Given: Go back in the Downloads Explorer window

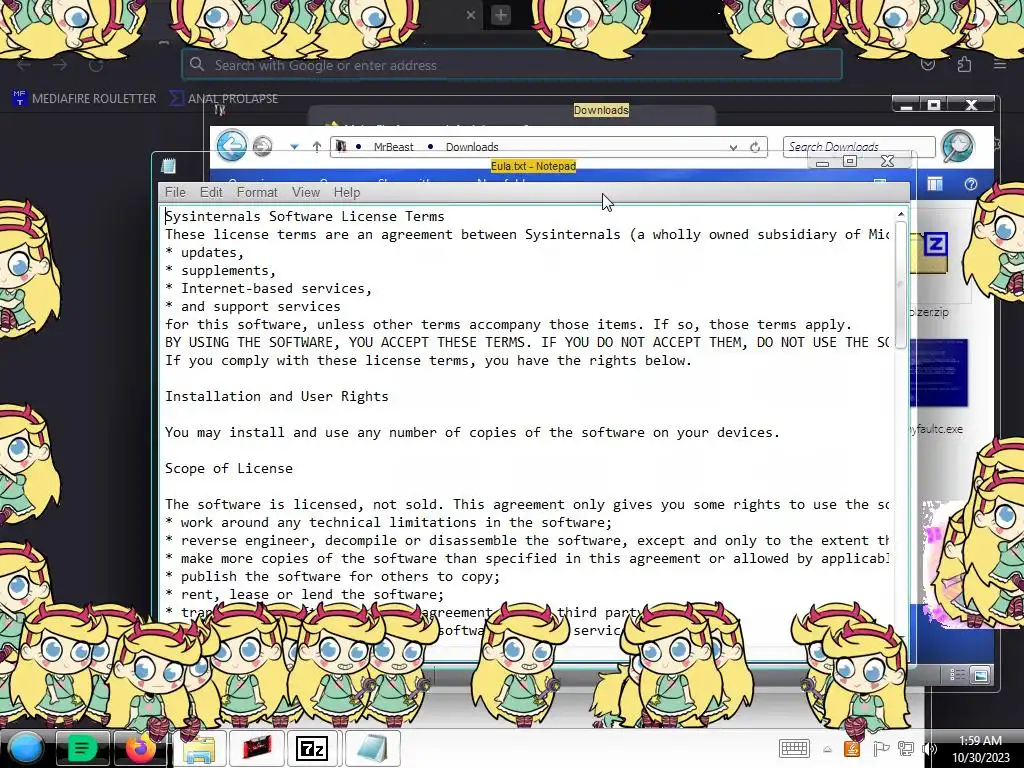Looking at the screenshot, I should (x=232, y=146).
